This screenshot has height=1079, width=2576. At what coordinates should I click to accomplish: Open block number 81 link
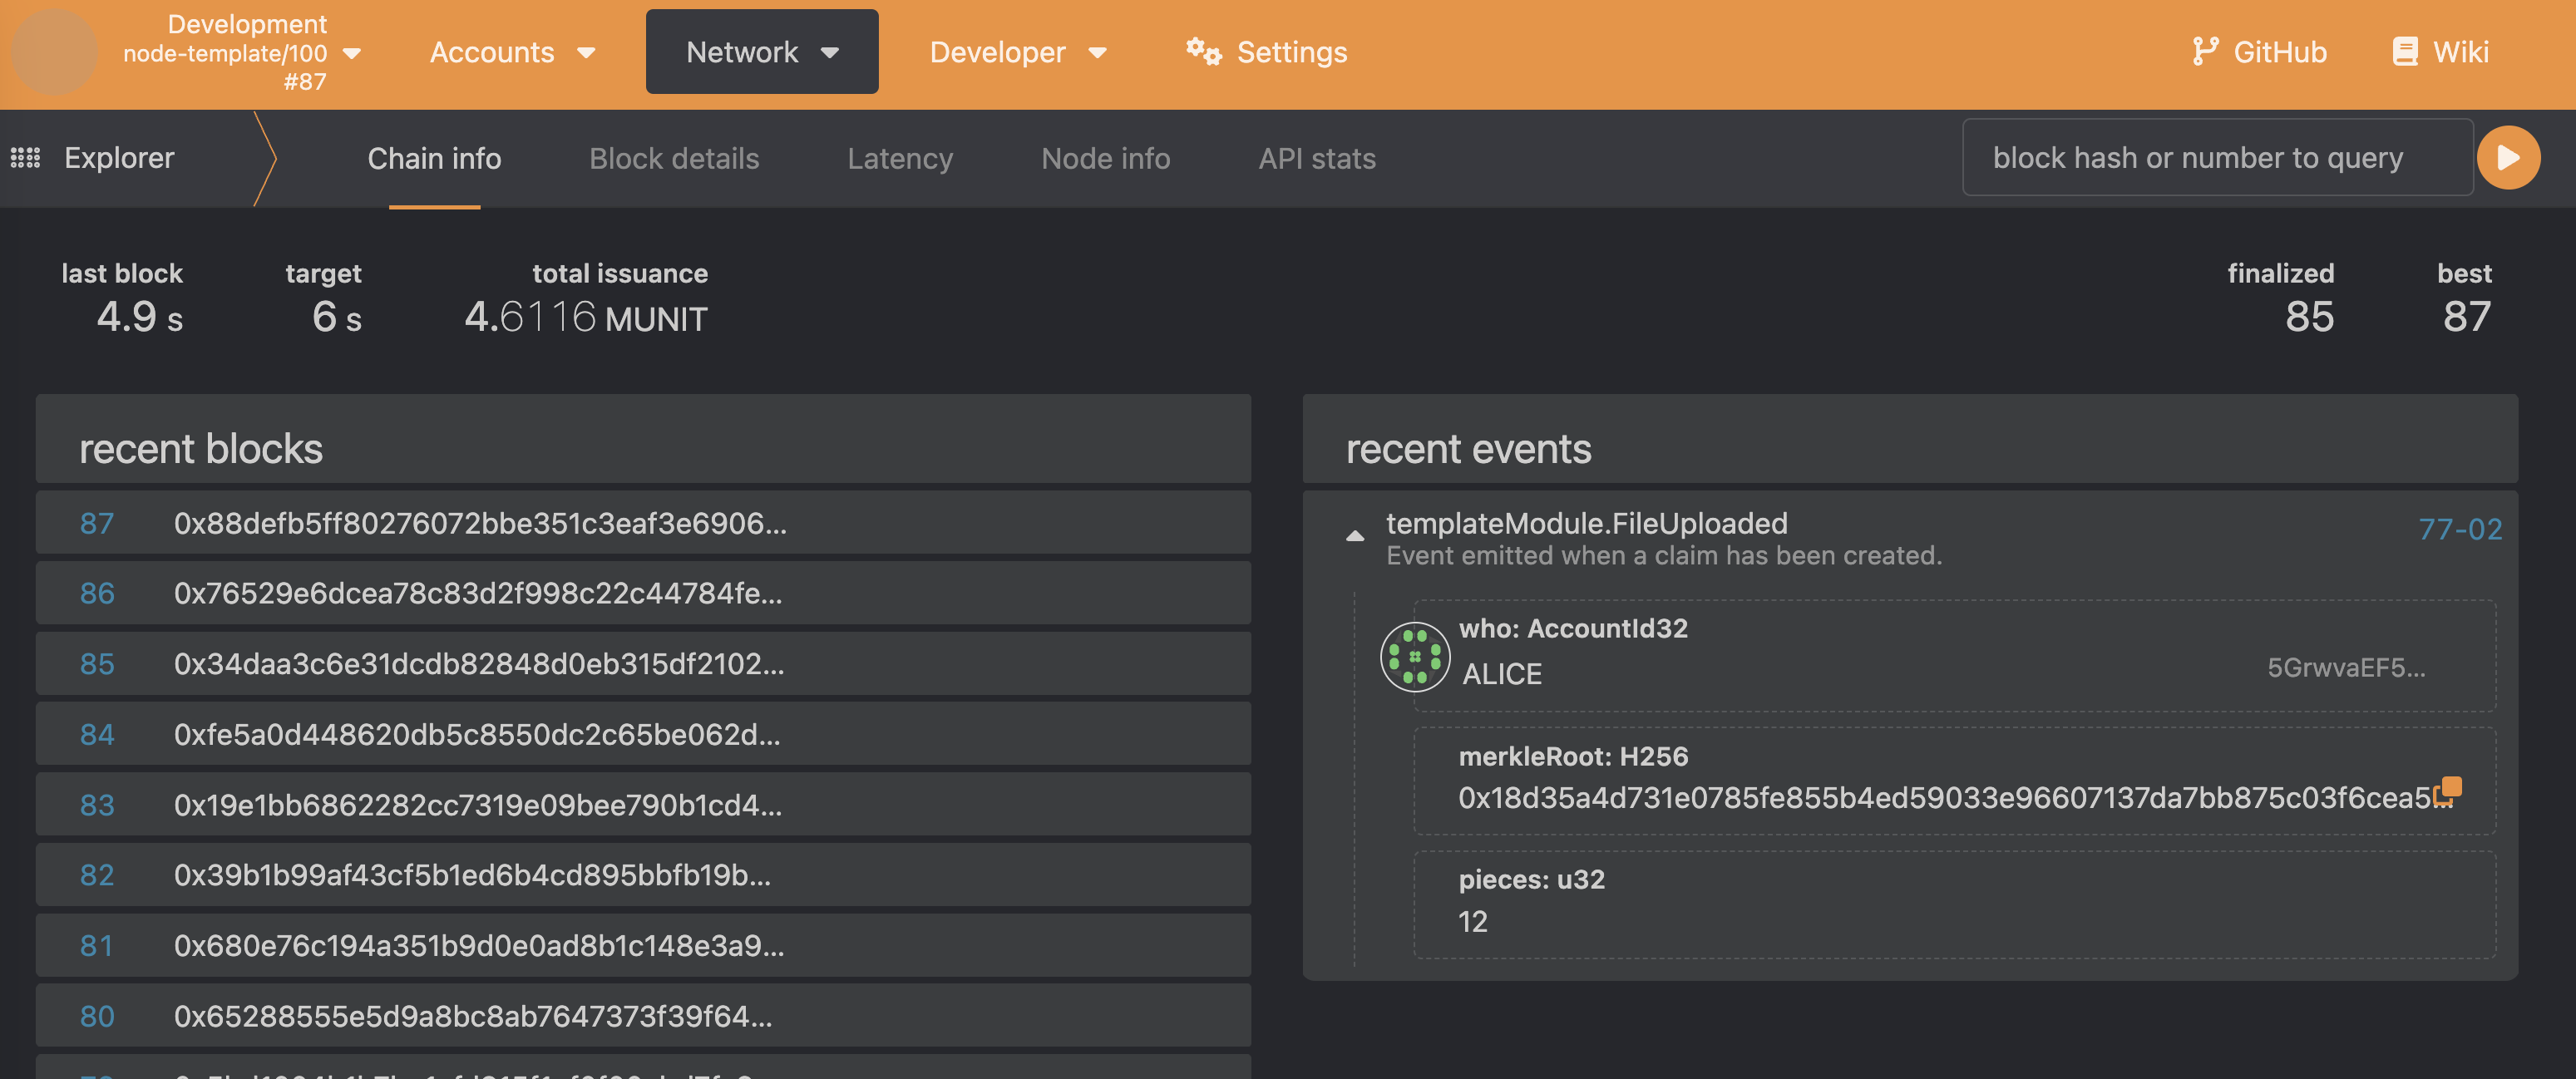[97, 945]
